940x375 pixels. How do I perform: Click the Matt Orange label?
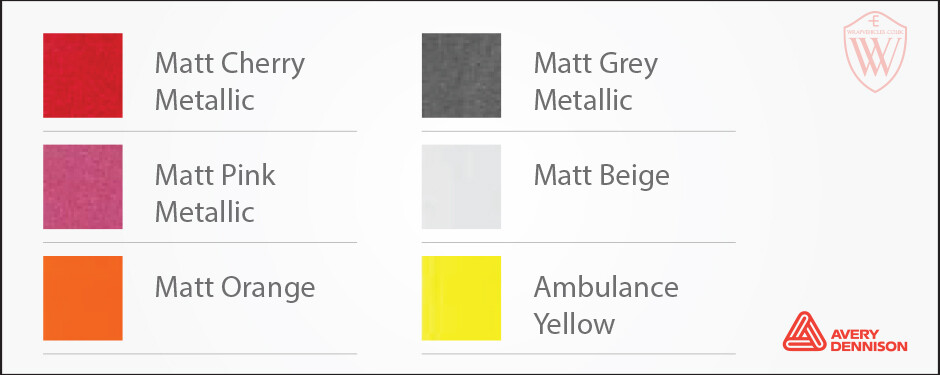(x=235, y=288)
